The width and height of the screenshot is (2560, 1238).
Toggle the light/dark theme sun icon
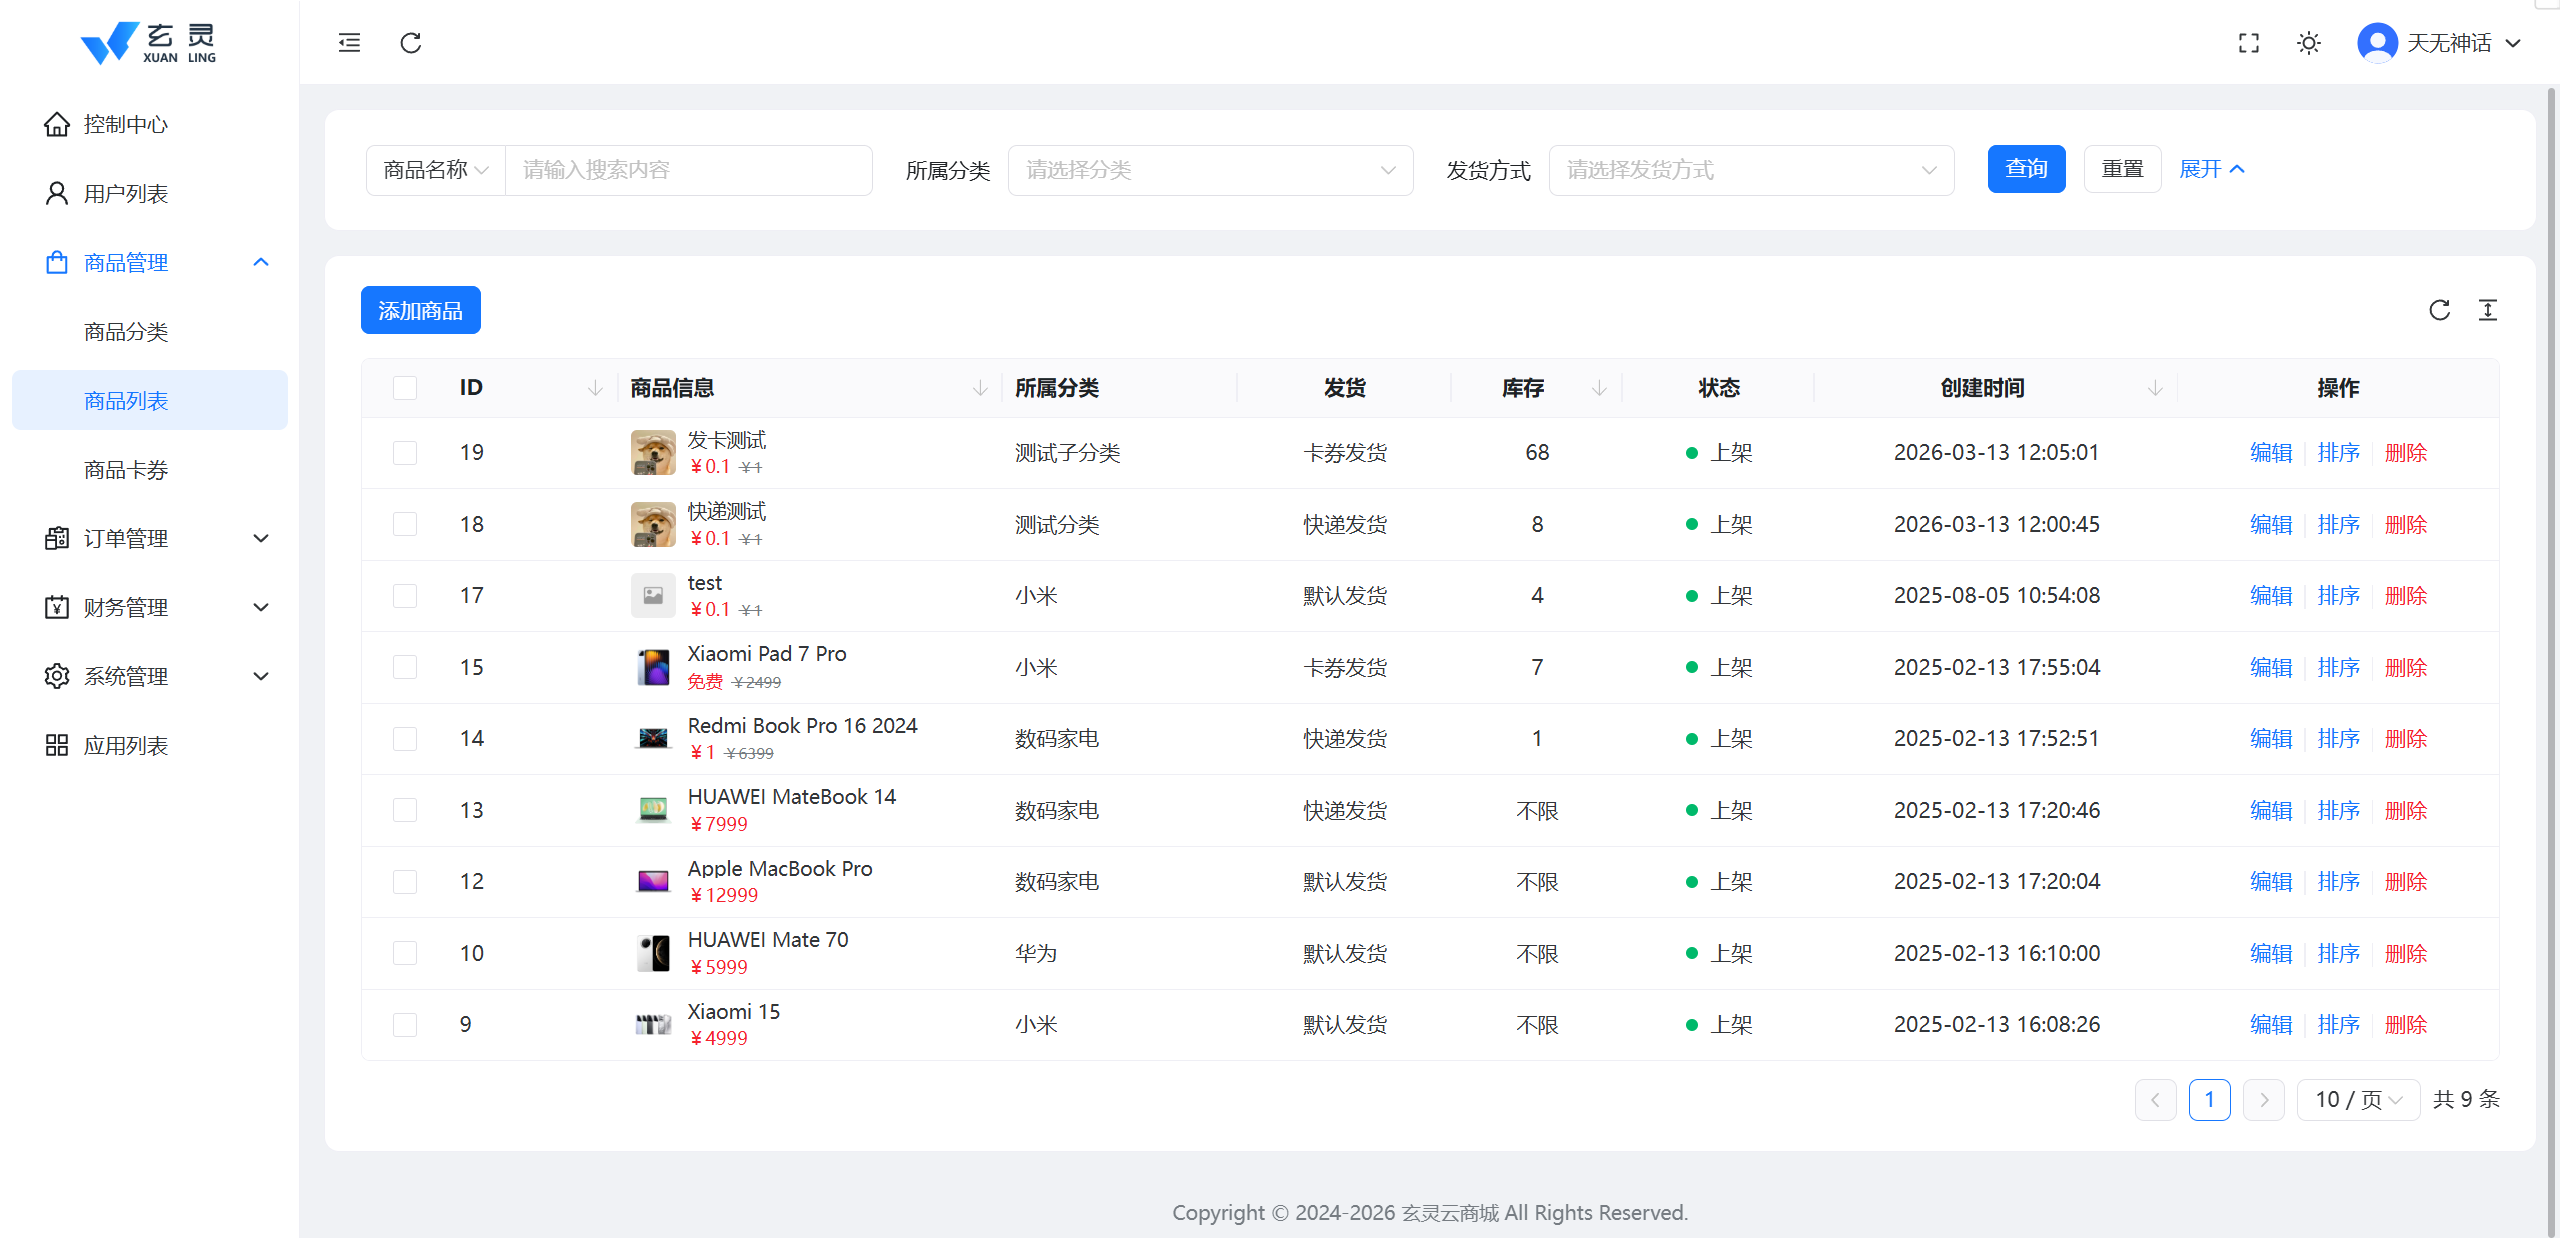click(x=2309, y=43)
